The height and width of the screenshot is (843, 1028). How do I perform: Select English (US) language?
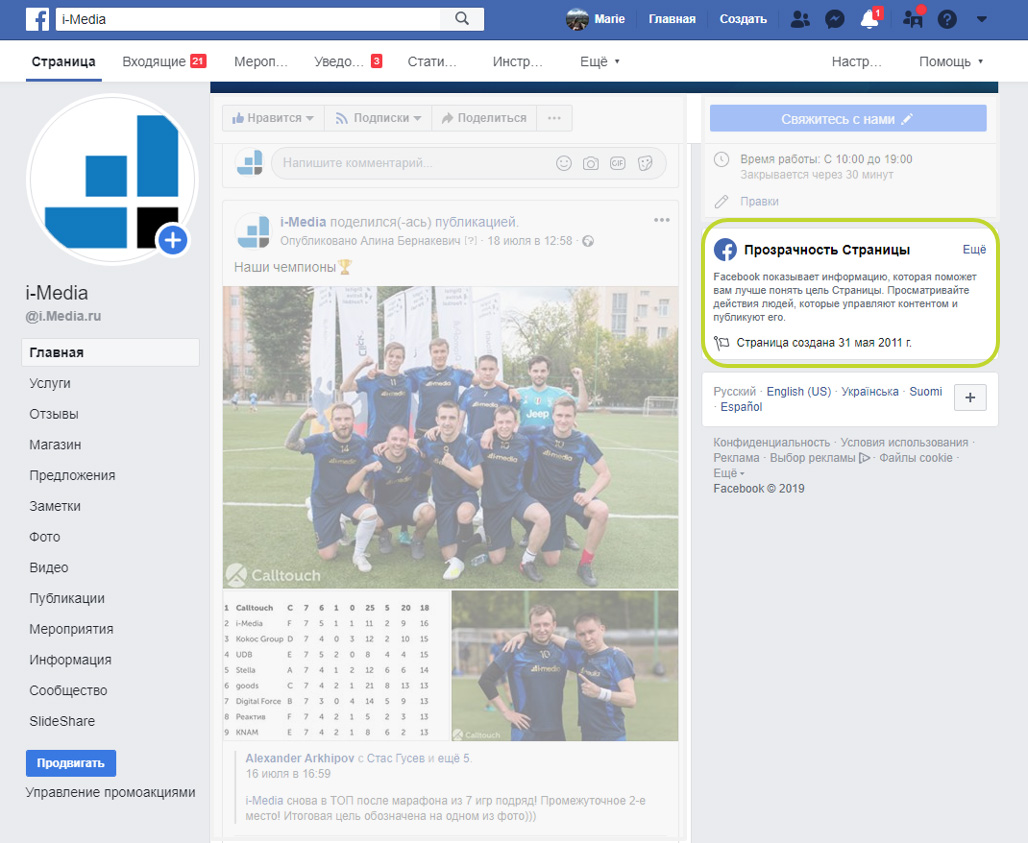tap(799, 391)
